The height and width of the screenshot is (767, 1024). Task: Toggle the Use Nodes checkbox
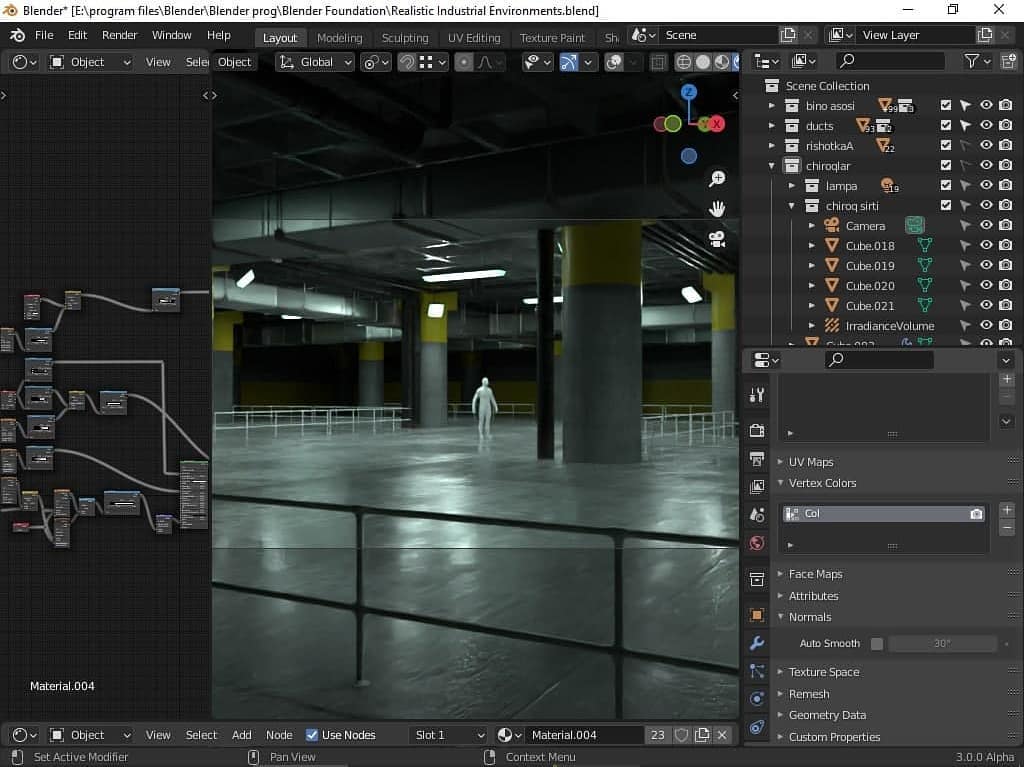[312, 735]
